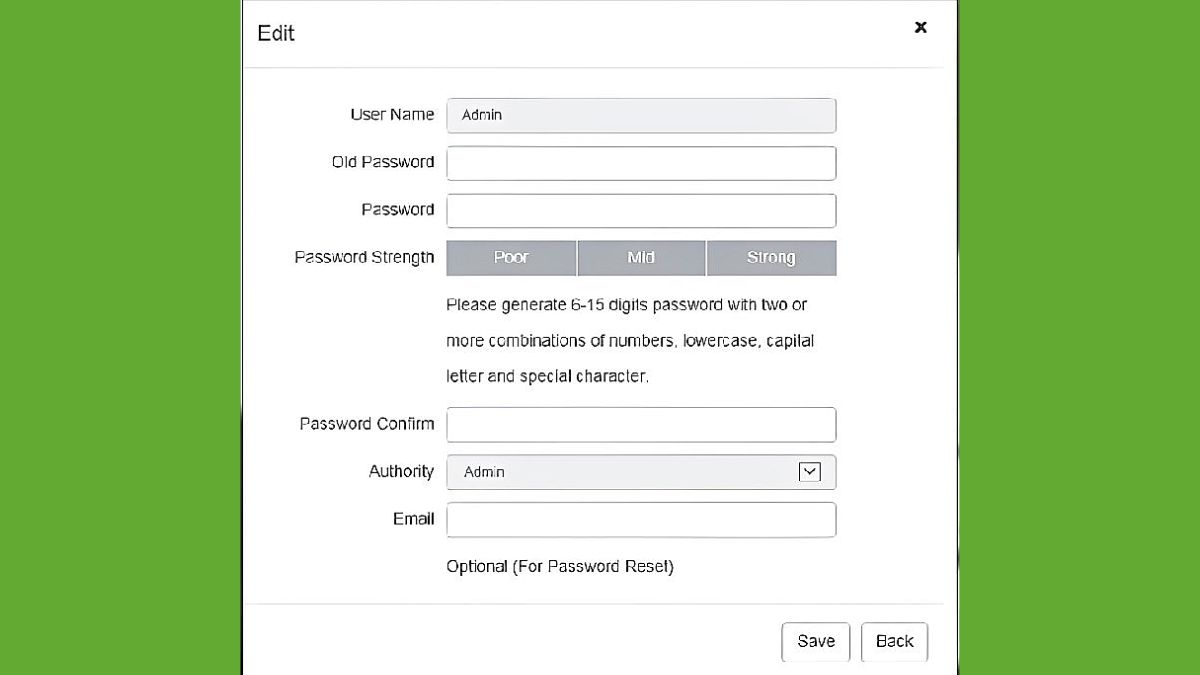Focus the Old Password input field
The image size is (1200, 675).
[640, 163]
